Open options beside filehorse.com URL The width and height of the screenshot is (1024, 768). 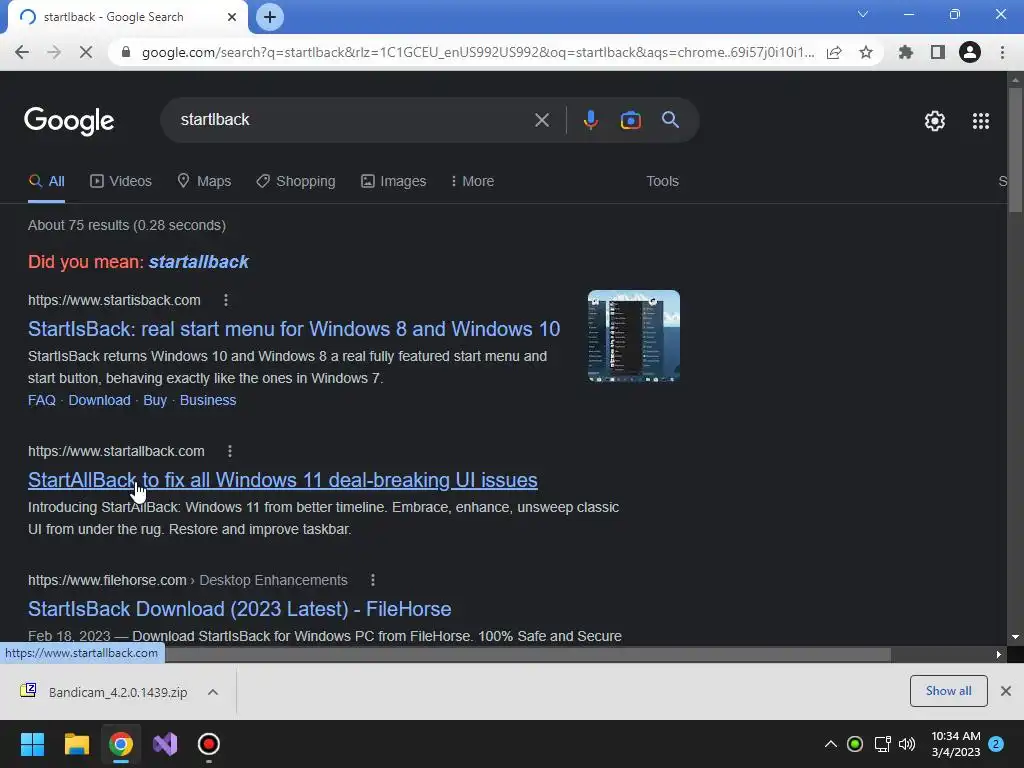(x=373, y=580)
